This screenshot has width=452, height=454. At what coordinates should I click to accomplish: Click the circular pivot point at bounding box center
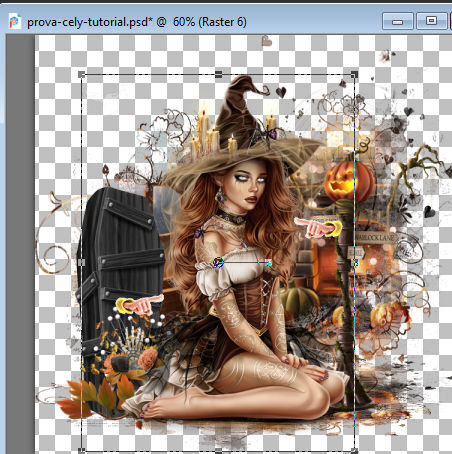pyautogui.click(x=218, y=263)
